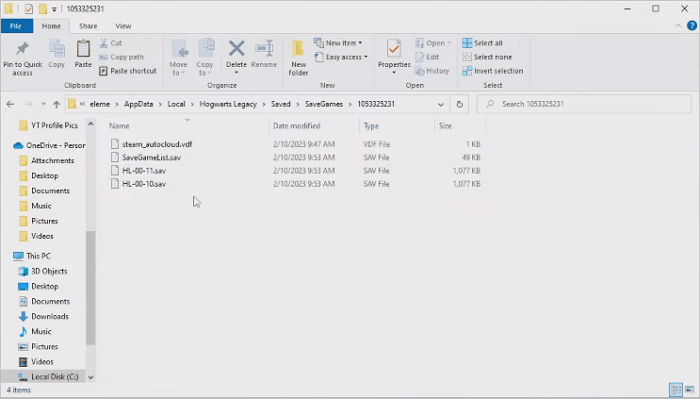Click Invert selection
The width and height of the screenshot is (700, 399).
[x=493, y=71]
